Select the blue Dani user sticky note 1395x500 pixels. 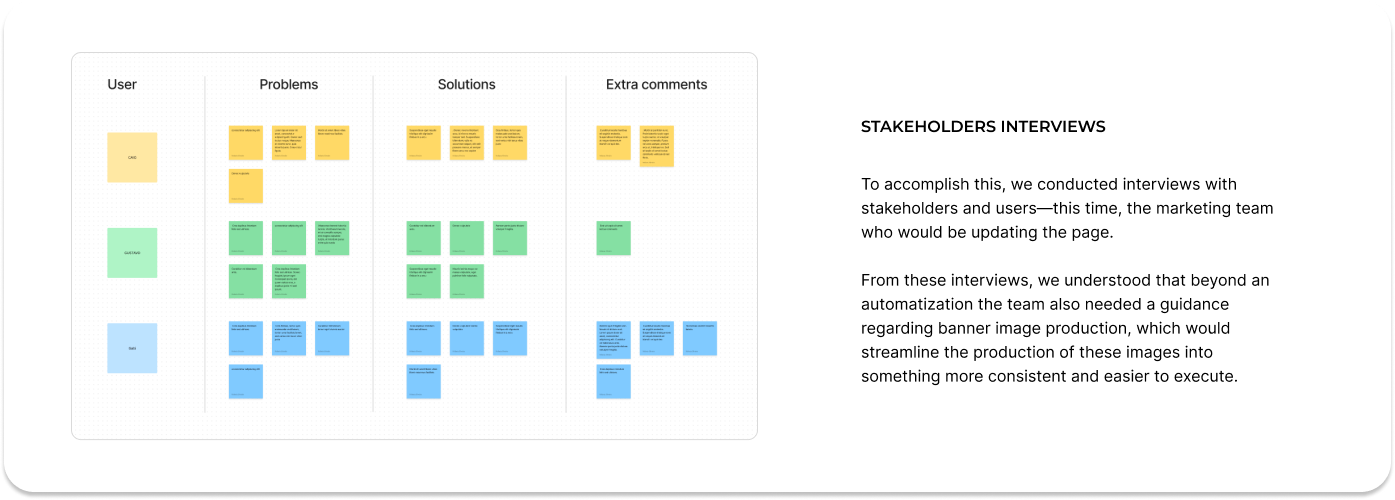point(132,348)
